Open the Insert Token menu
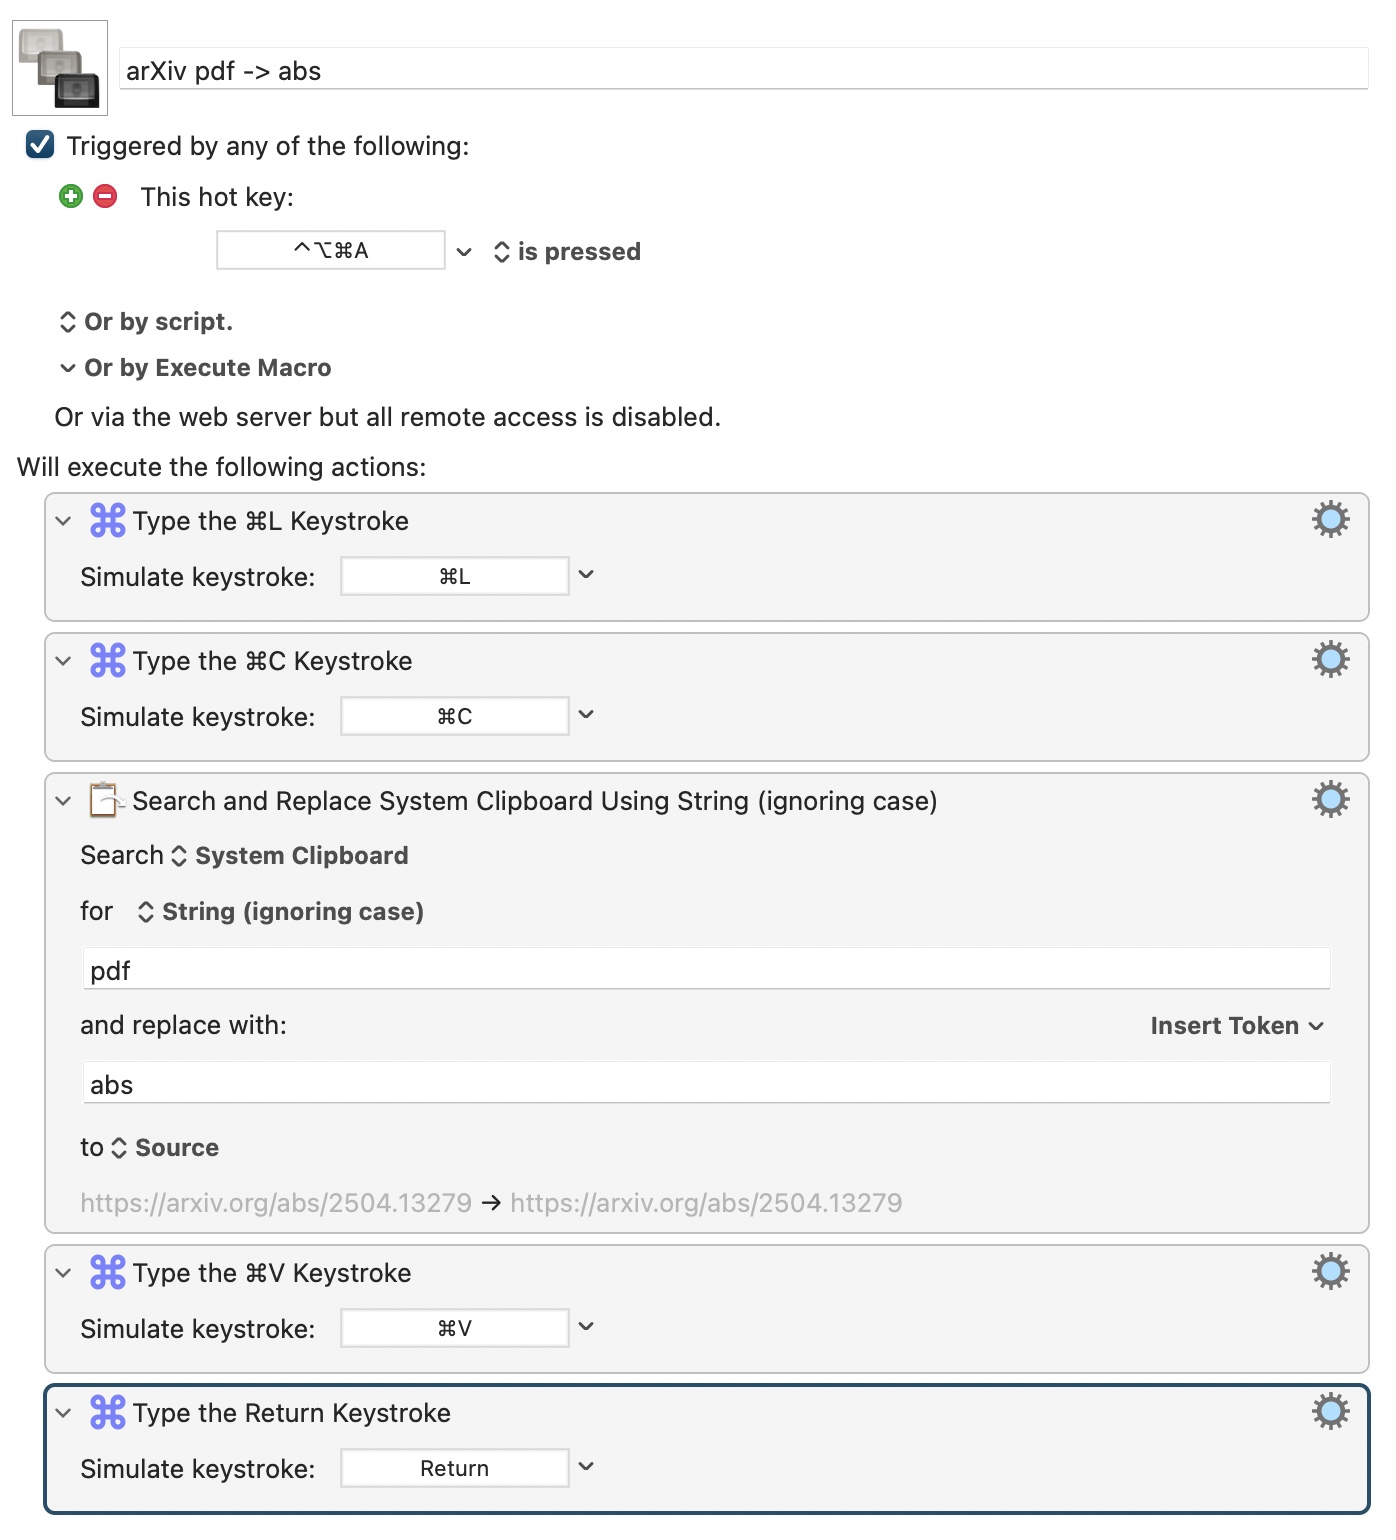The image size is (1396, 1540). click(x=1237, y=1026)
